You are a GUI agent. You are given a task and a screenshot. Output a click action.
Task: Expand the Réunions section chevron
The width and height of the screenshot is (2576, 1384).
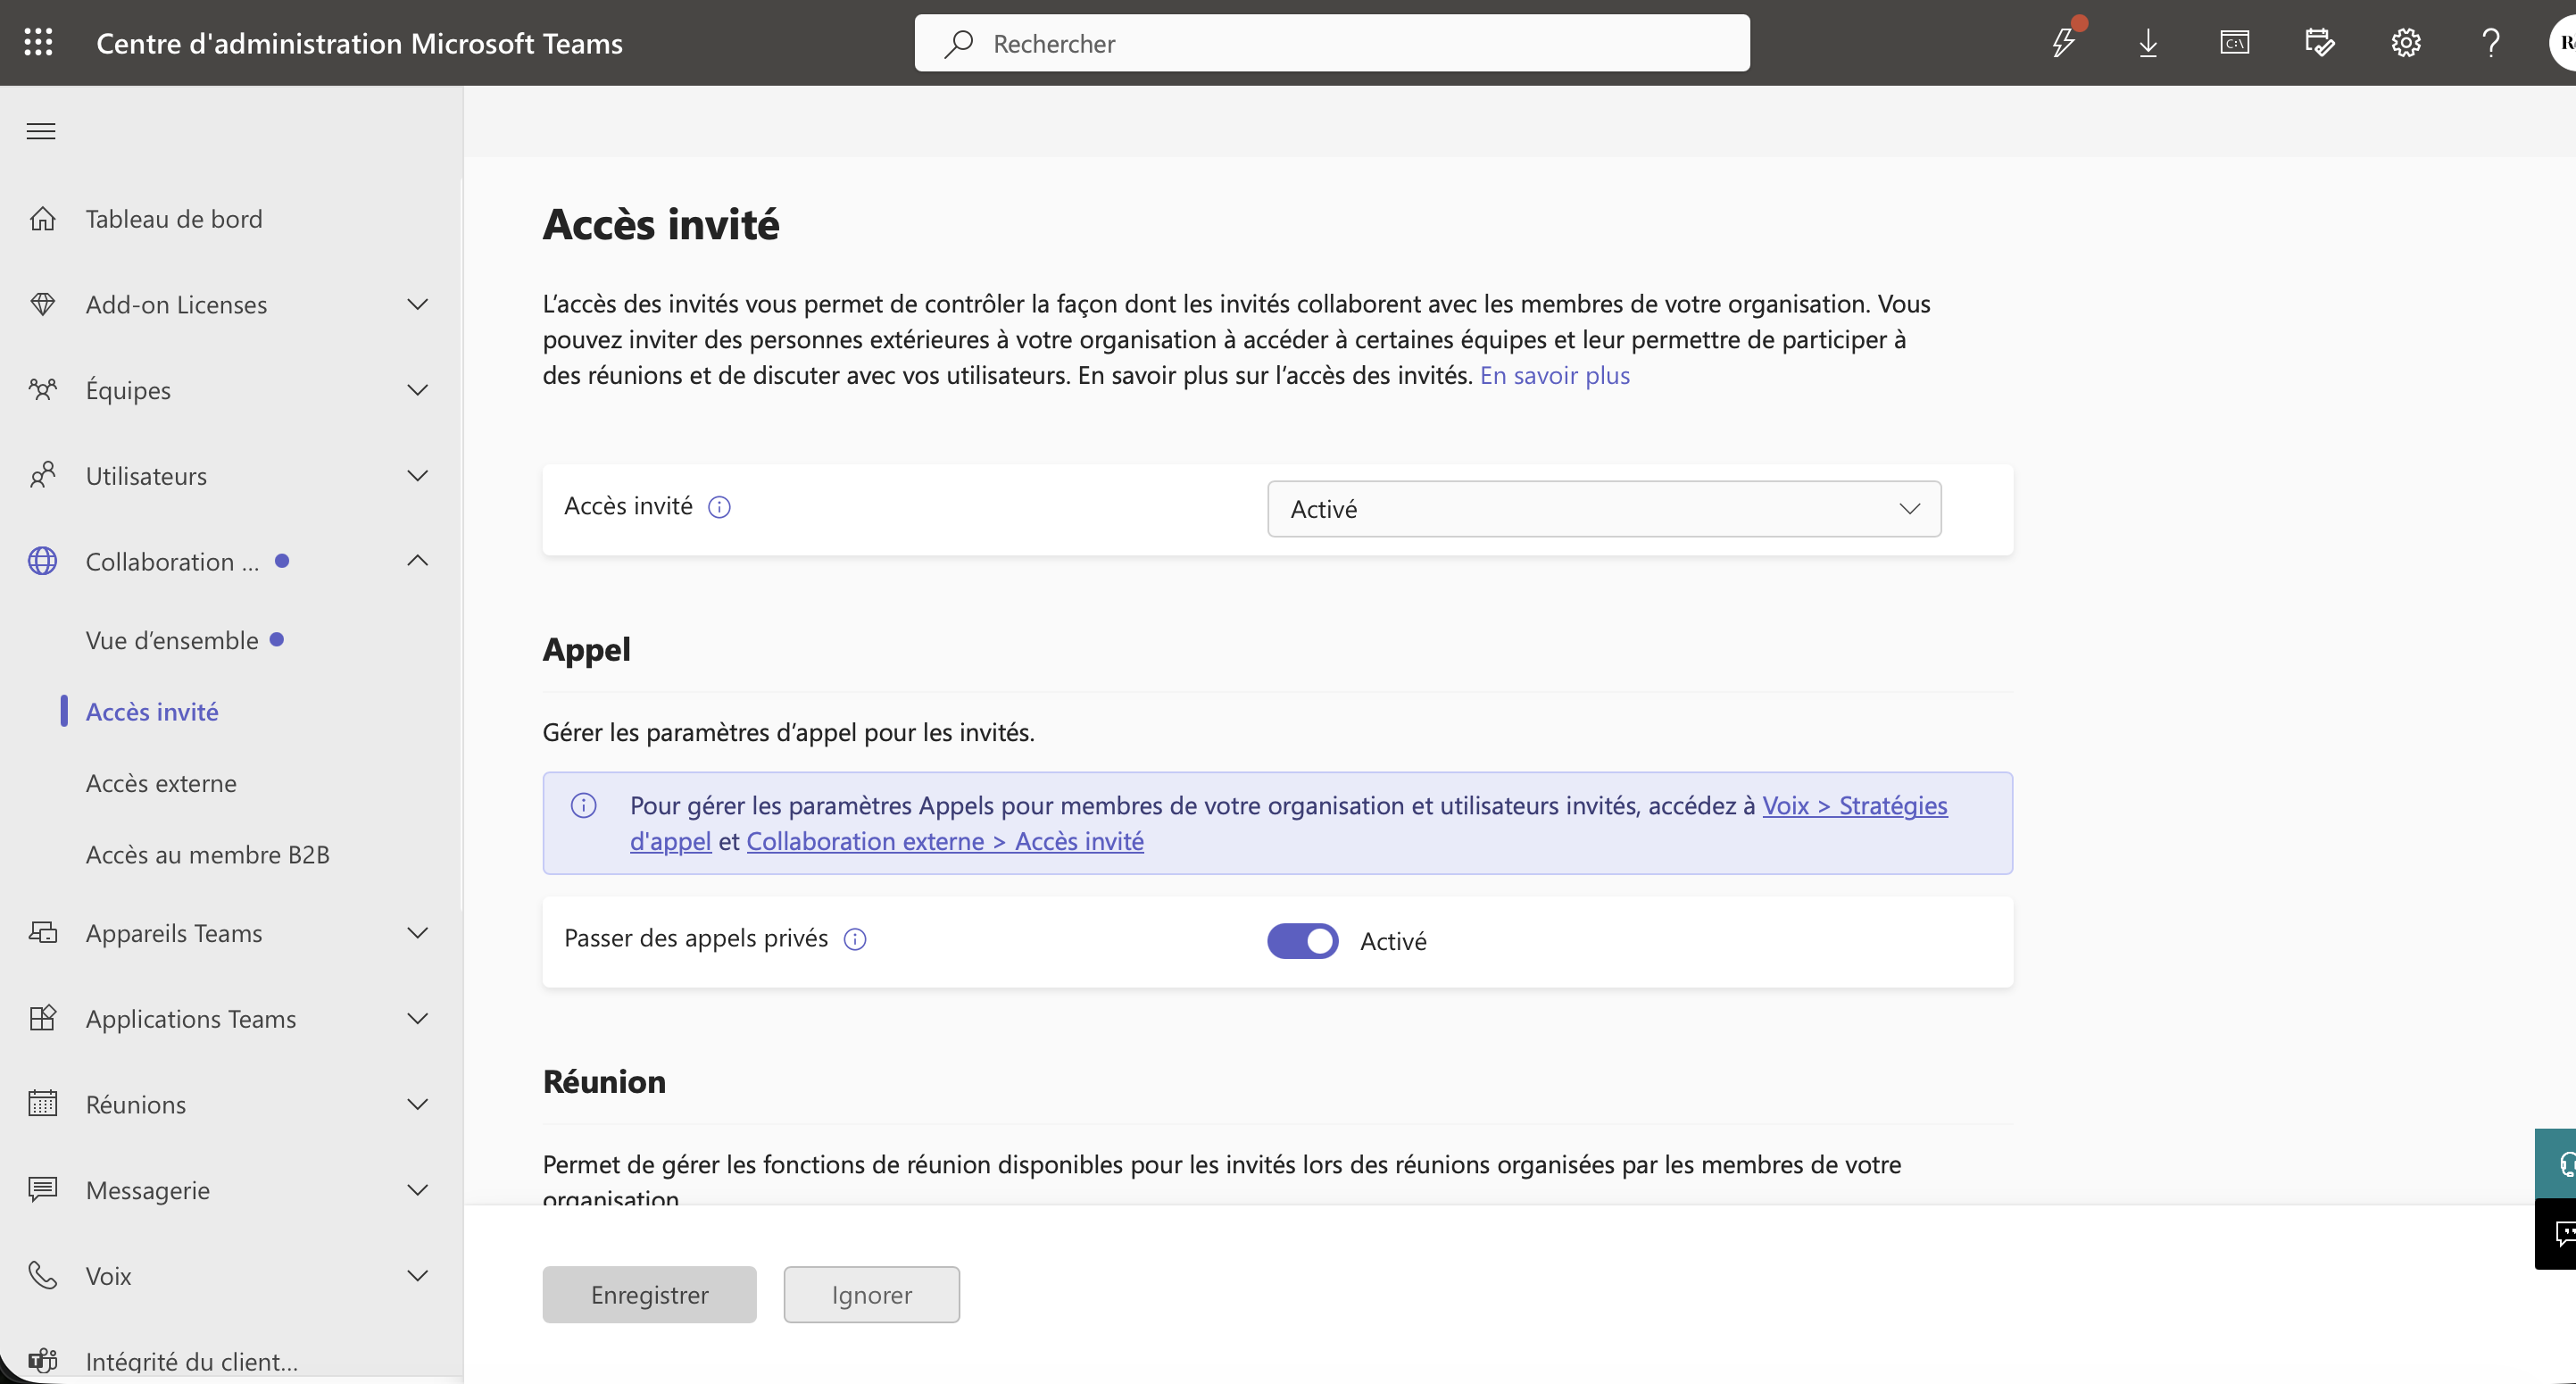tap(418, 1104)
